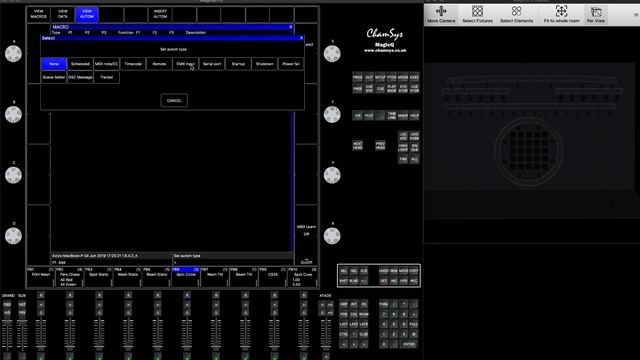Click encoder wheel D
The image size is (640, 360).
coord(13,236)
